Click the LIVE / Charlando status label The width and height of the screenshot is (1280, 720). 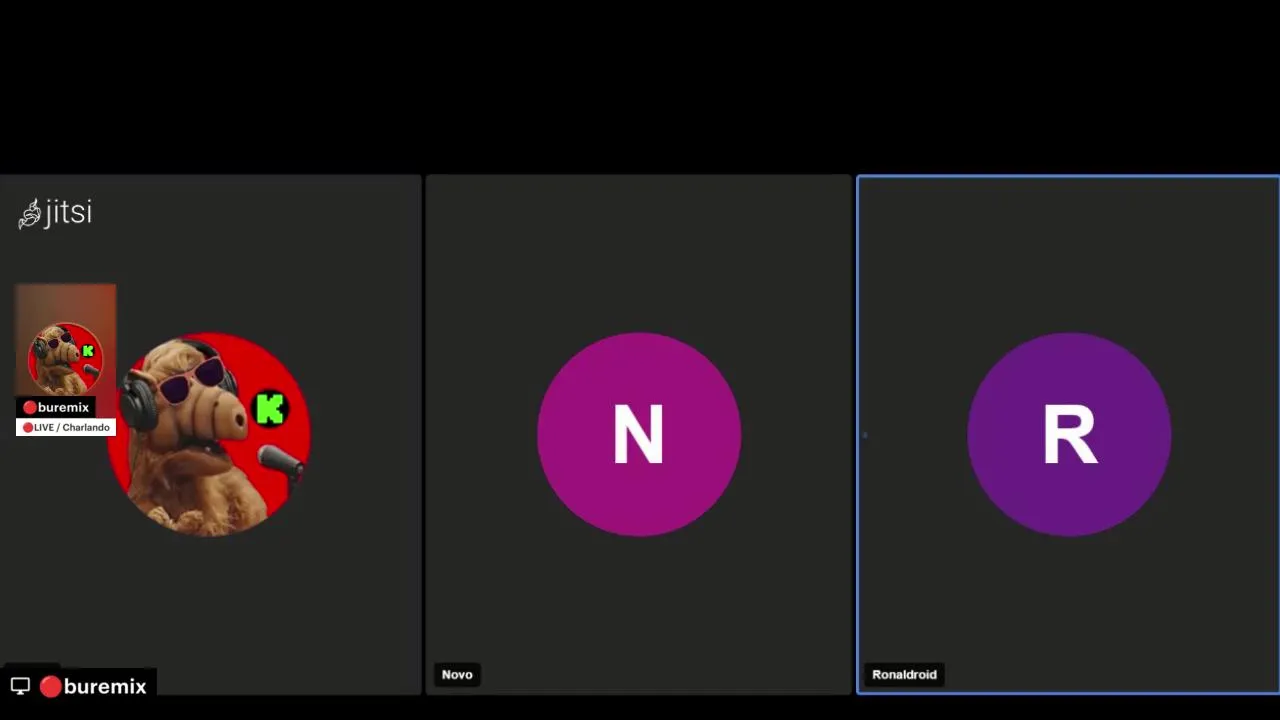coord(66,427)
